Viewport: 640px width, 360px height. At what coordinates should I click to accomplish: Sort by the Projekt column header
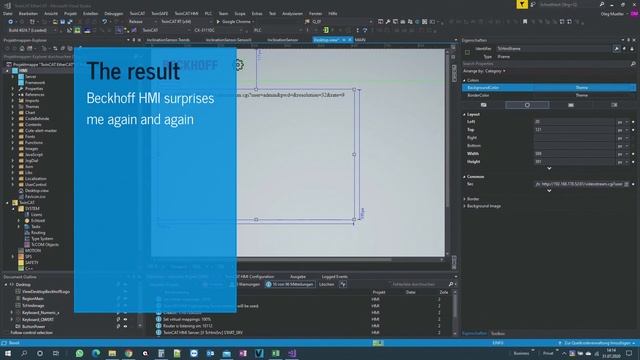[x=378, y=292]
